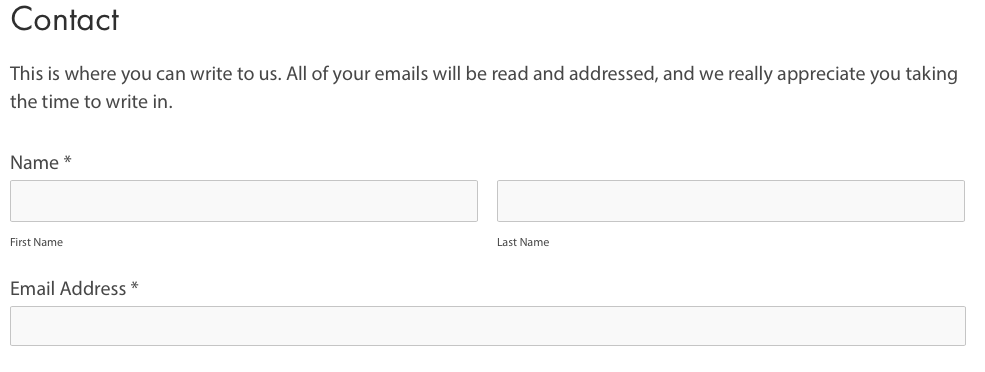Viewport: 985px width, 372px height.
Task: Click into the First Name input field
Action: click(244, 201)
